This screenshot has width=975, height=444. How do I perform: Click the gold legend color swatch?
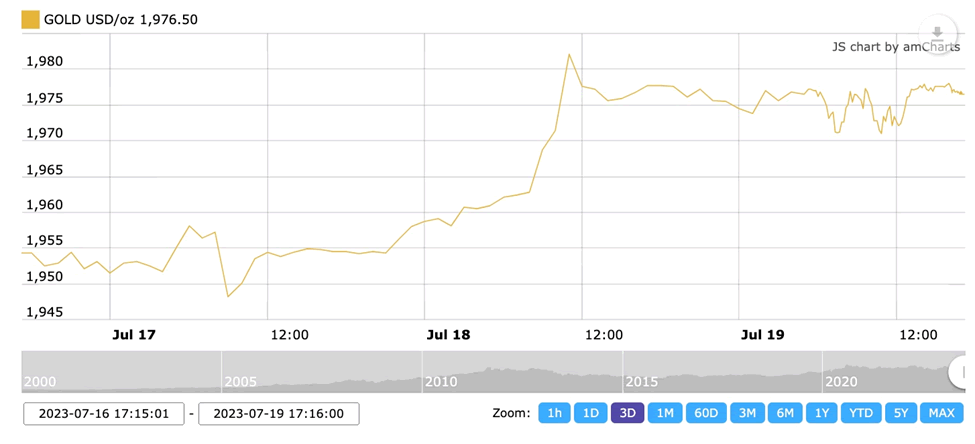click(31, 19)
